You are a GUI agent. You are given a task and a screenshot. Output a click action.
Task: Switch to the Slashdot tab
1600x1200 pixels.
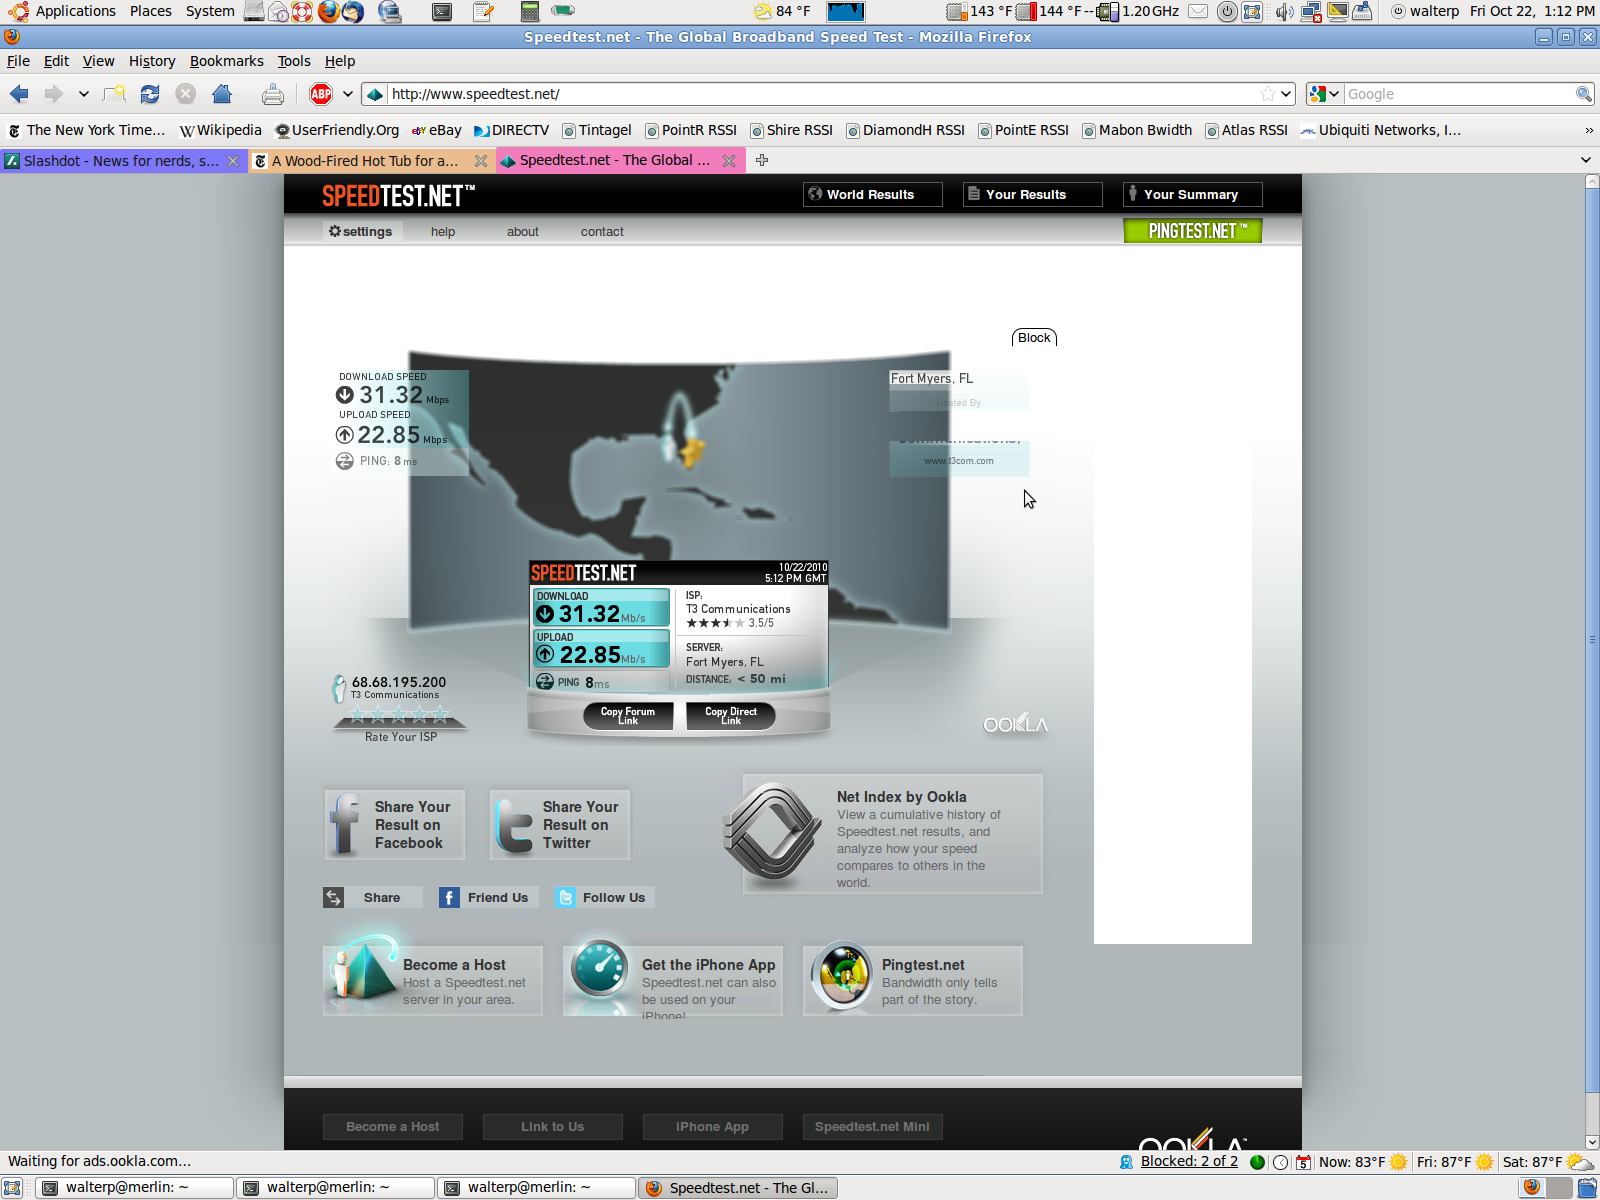pos(120,160)
